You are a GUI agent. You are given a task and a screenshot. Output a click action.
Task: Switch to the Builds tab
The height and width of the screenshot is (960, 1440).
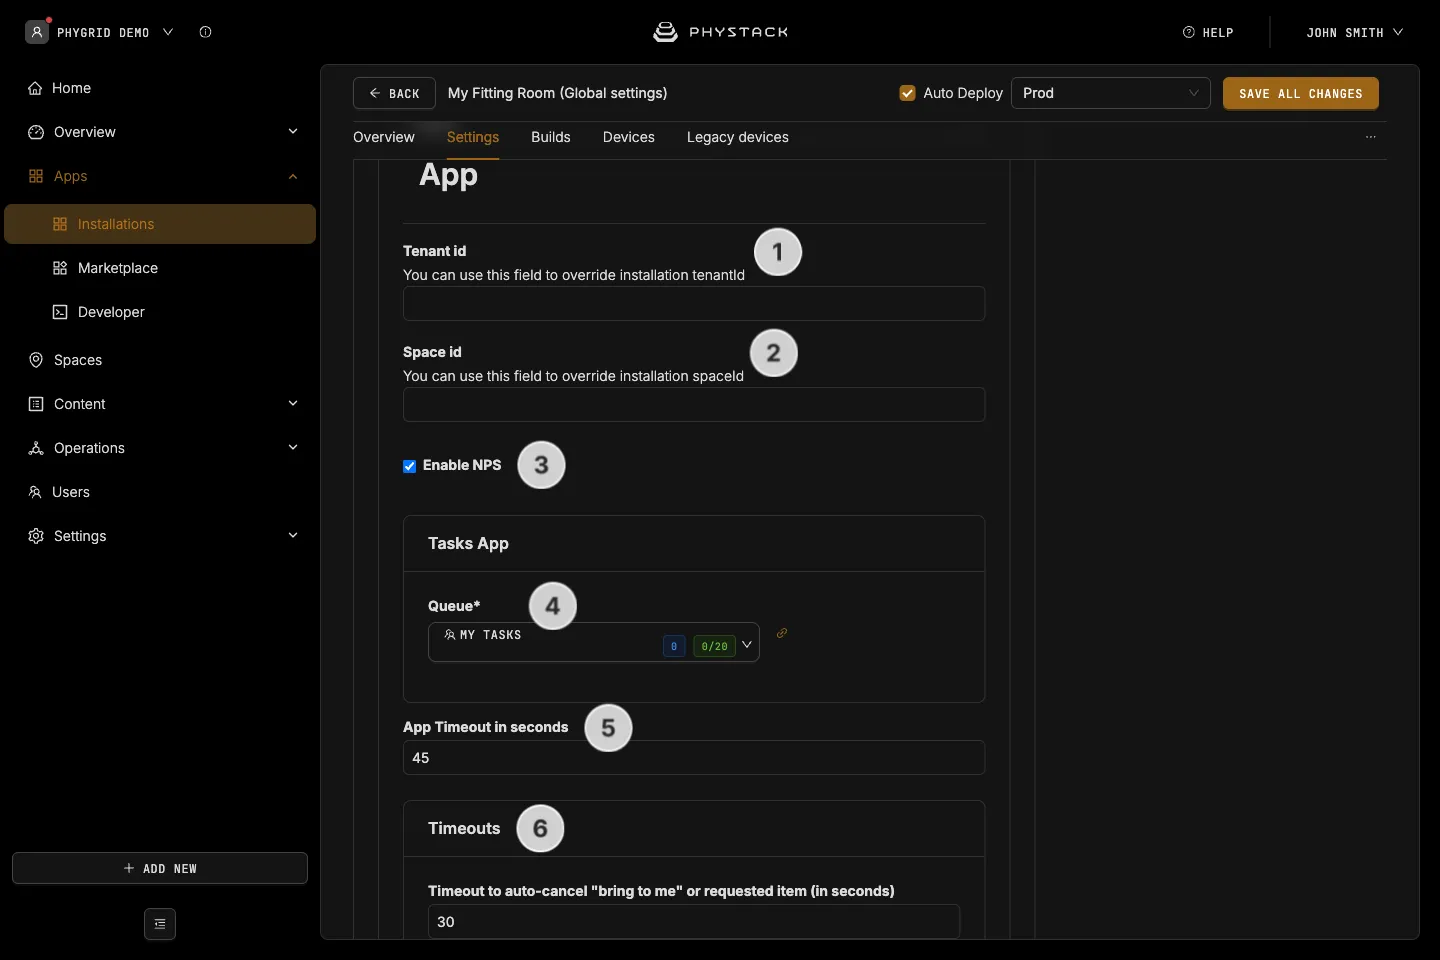point(551,137)
